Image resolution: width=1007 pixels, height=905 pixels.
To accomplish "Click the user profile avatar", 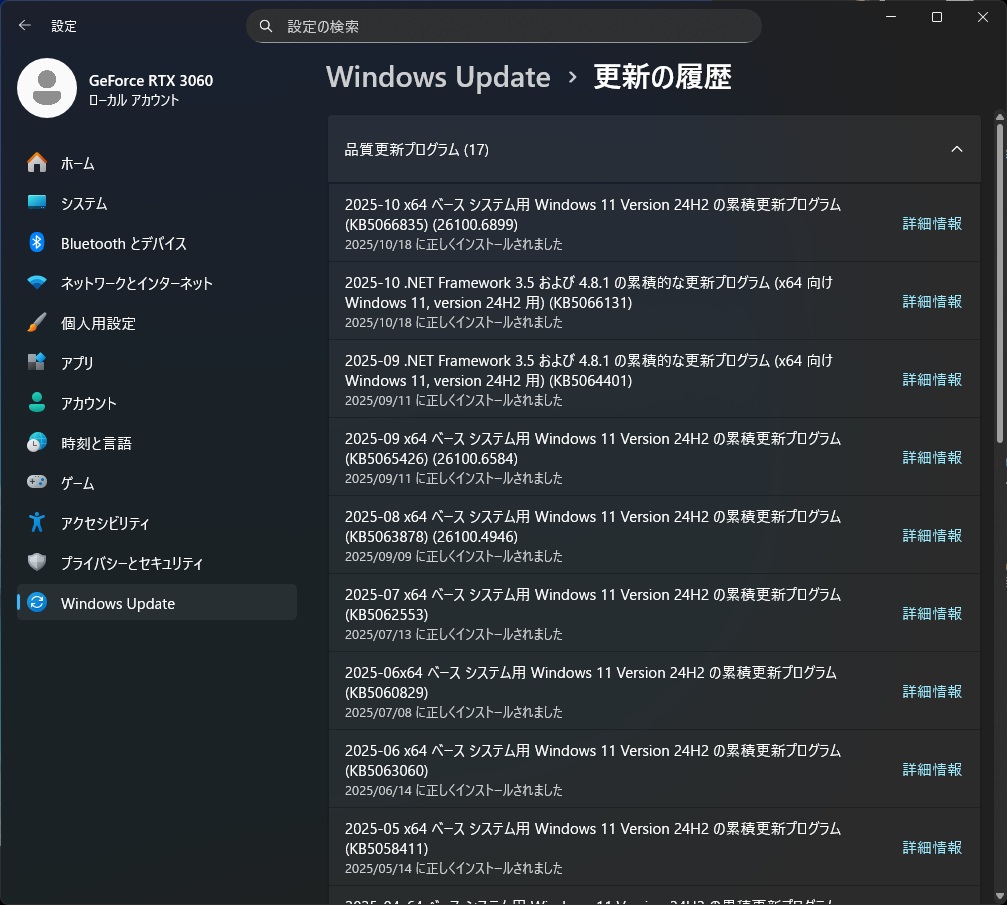I will (x=47, y=88).
